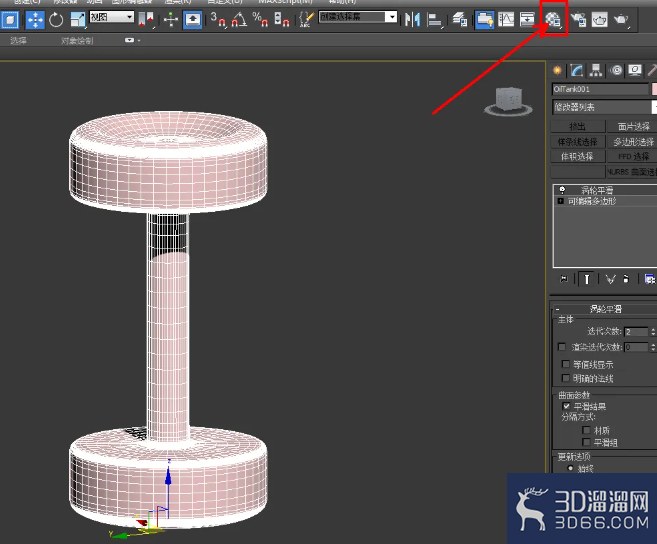Click the object color swatch
The height and width of the screenshot is (544, 657).
[654, 89]
